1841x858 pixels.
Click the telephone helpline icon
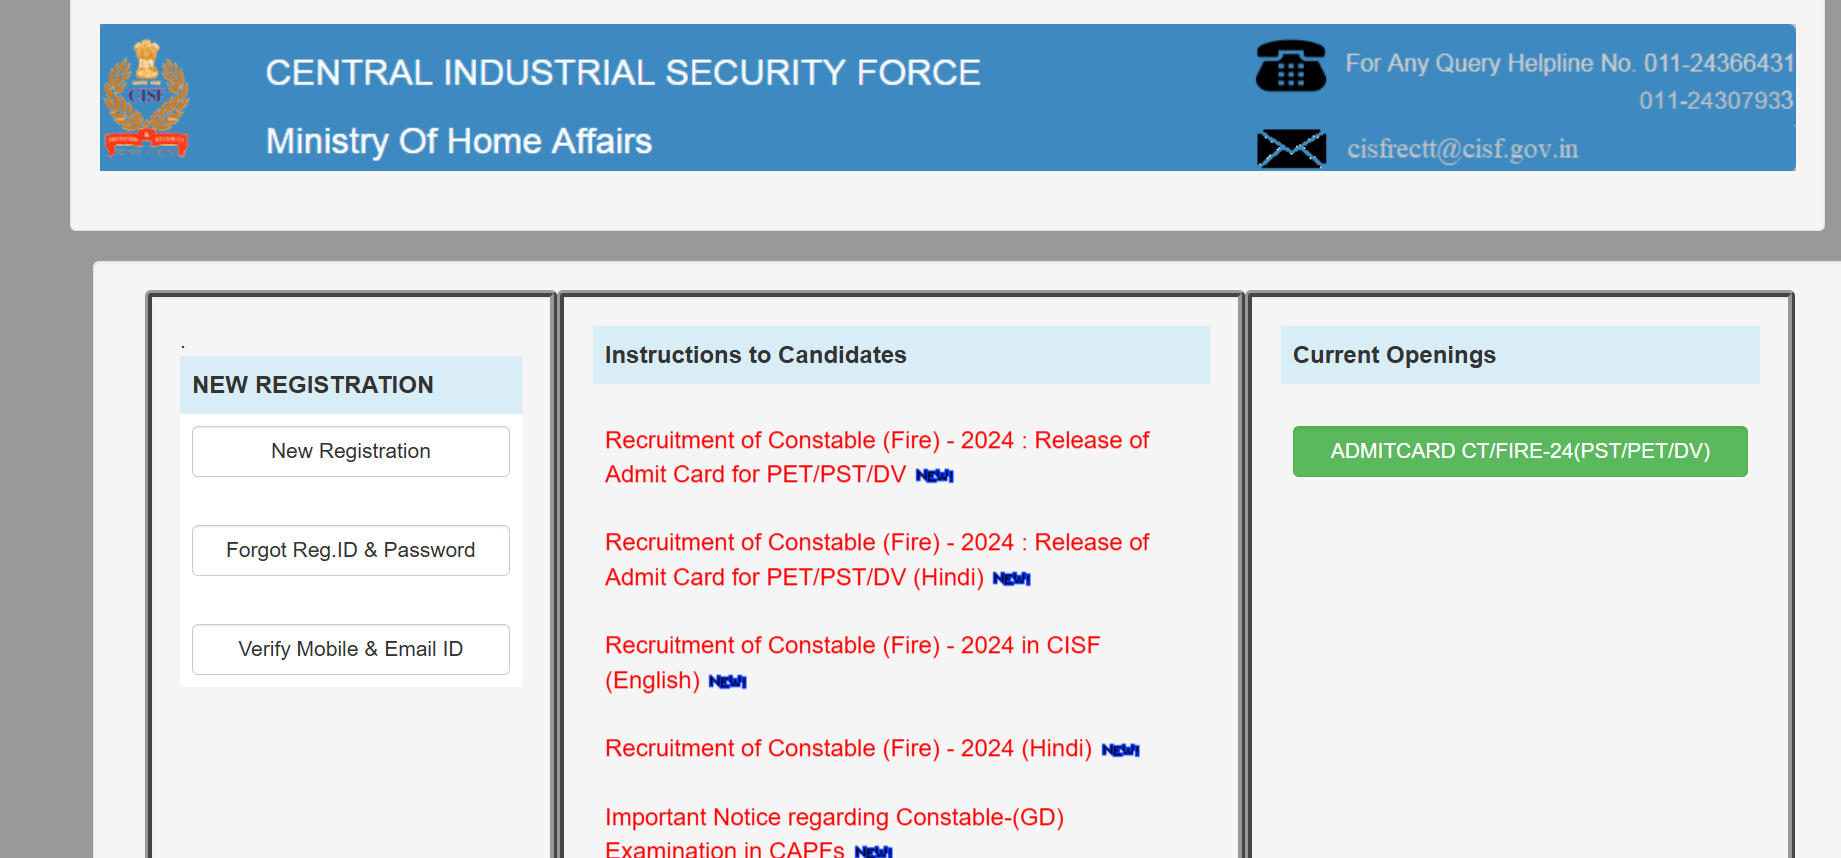pos(1290,66)
